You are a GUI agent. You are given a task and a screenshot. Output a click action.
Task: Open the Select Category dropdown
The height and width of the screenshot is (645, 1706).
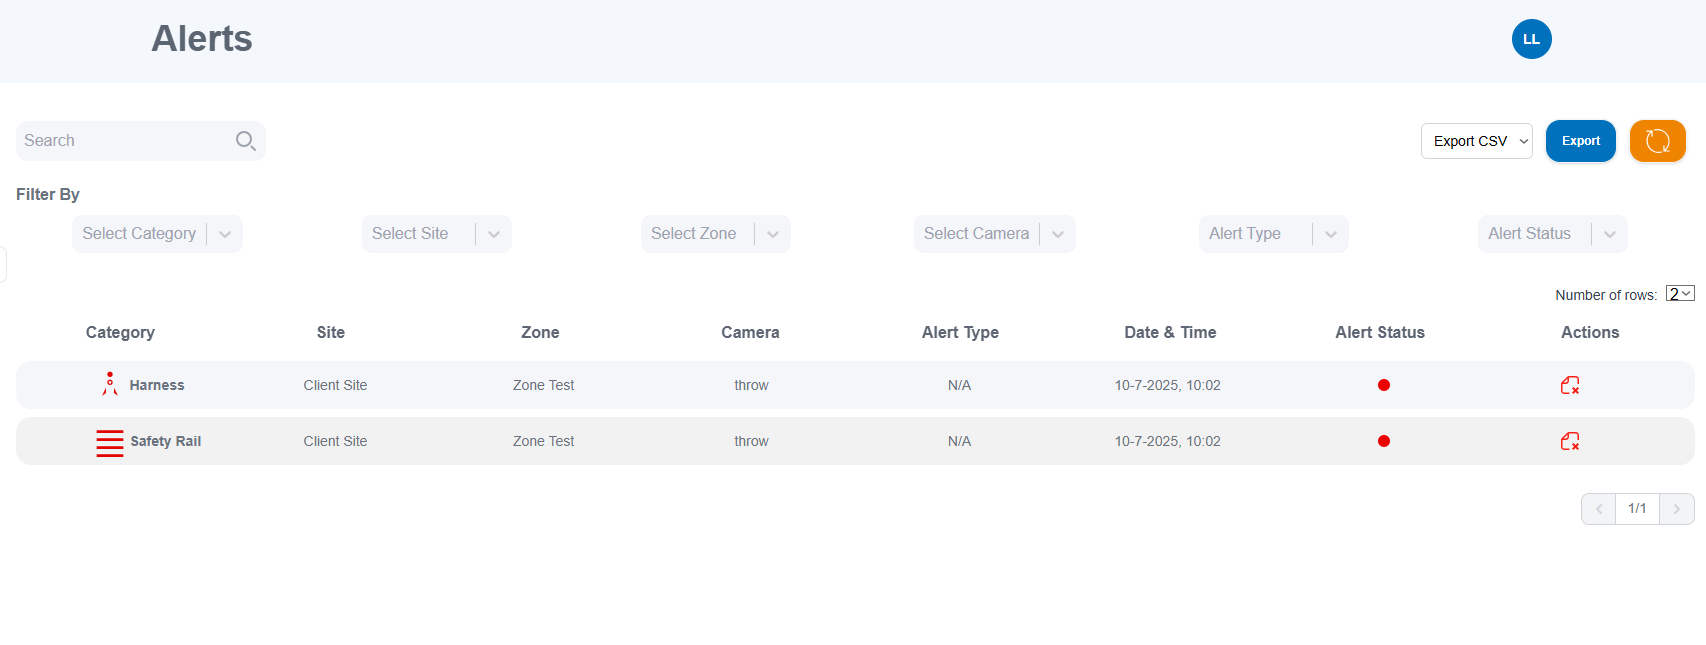click(157, 234)
